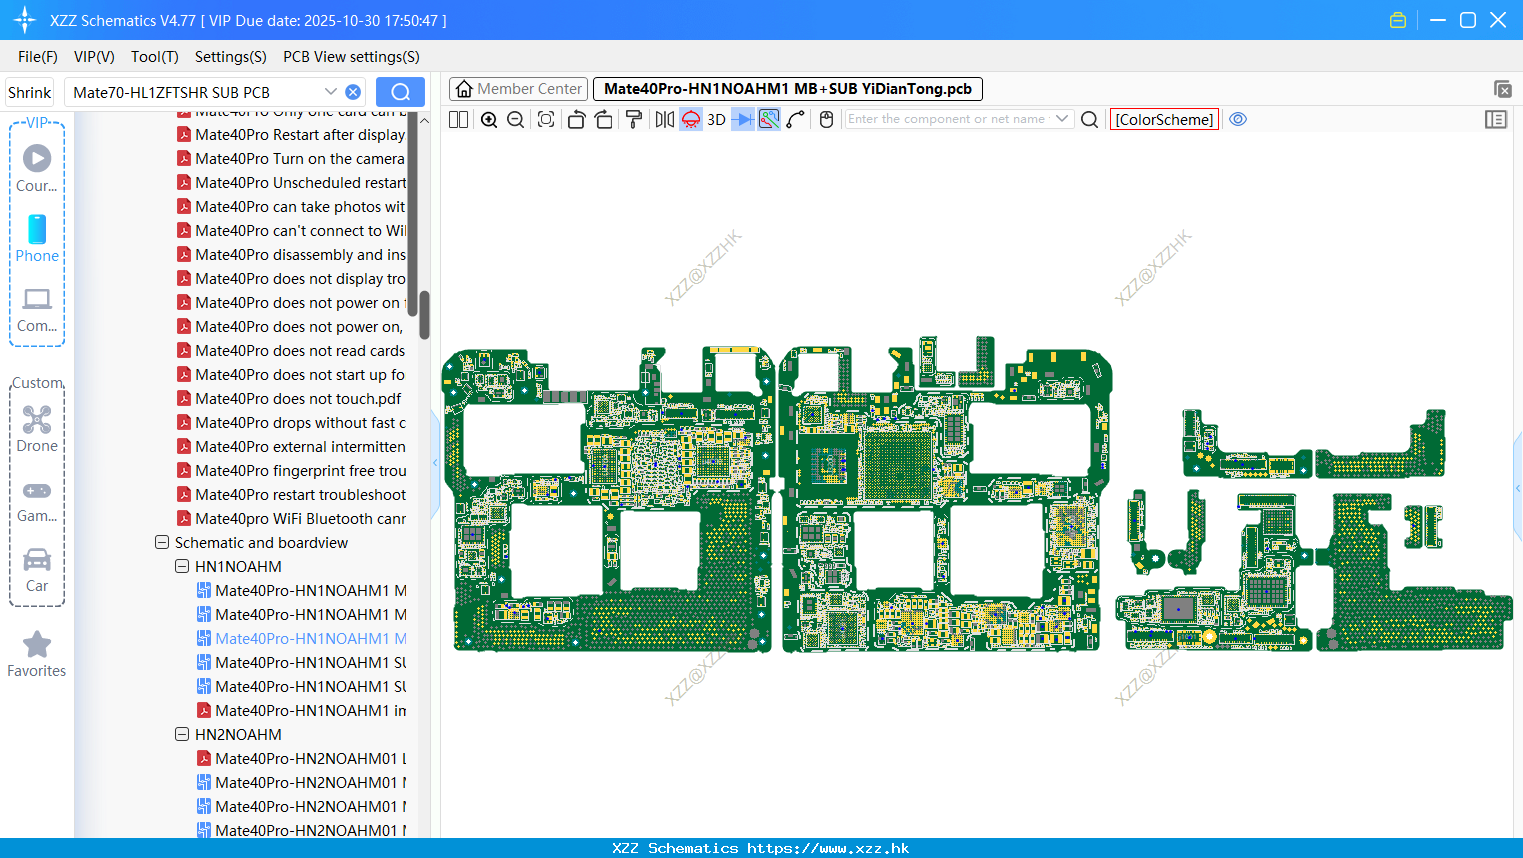Toggle the eye visibility icon
This screenshot has height=858, width=1523.
pyautogui.click(x=1238, y=119)
